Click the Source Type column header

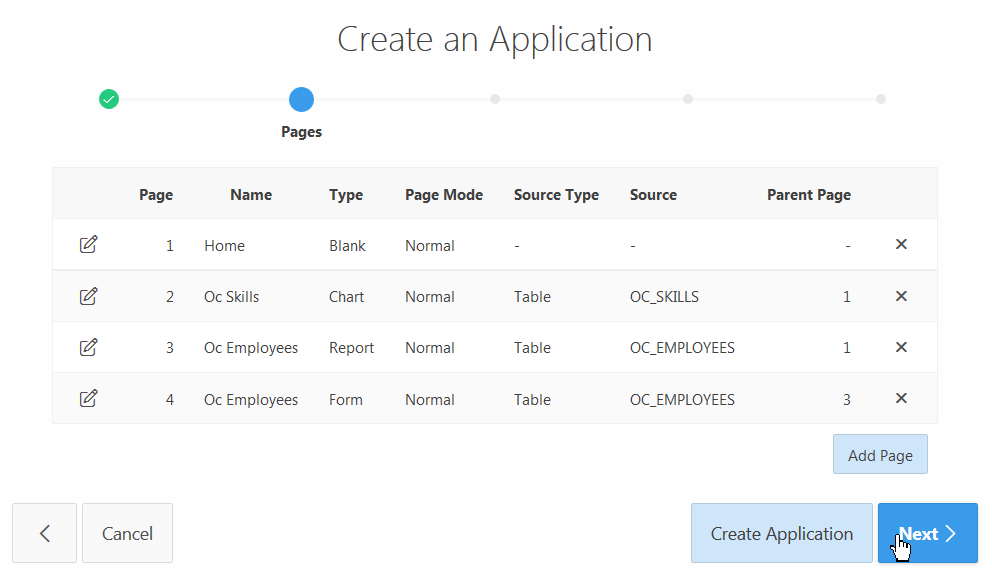(x=556, y=194)
